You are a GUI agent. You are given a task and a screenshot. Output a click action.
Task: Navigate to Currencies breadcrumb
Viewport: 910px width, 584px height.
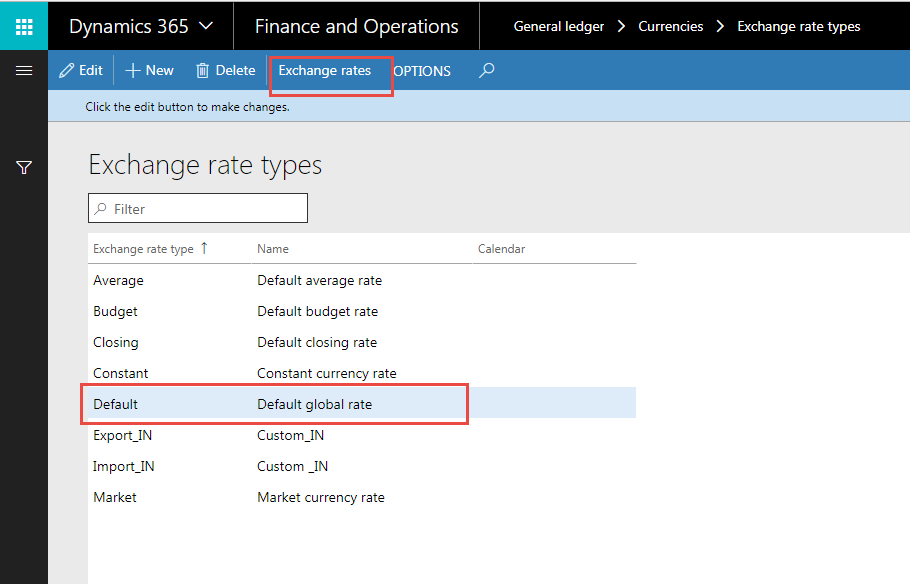point(670,26)
